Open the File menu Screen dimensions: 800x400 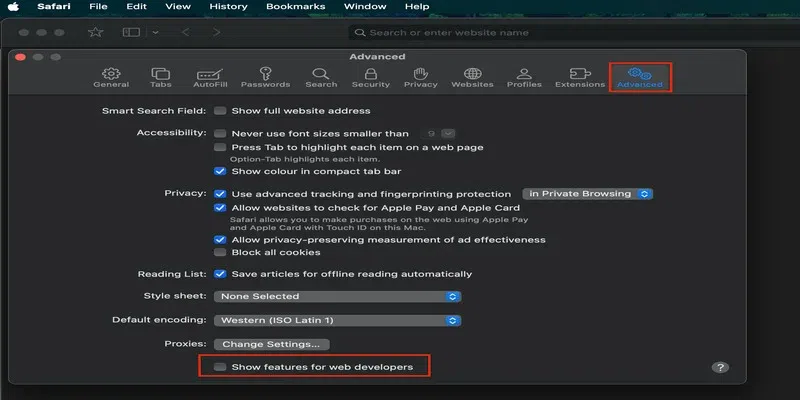point(98,7)
